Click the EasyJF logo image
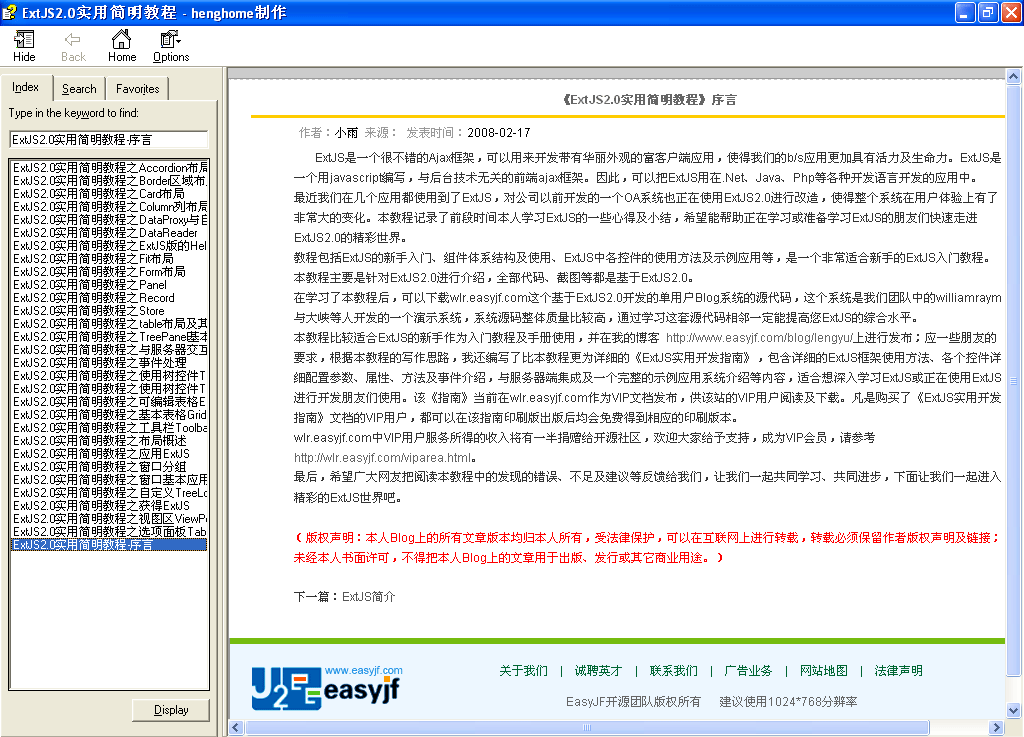This screenshot has height=737, width=1024. tap(326, 686)
